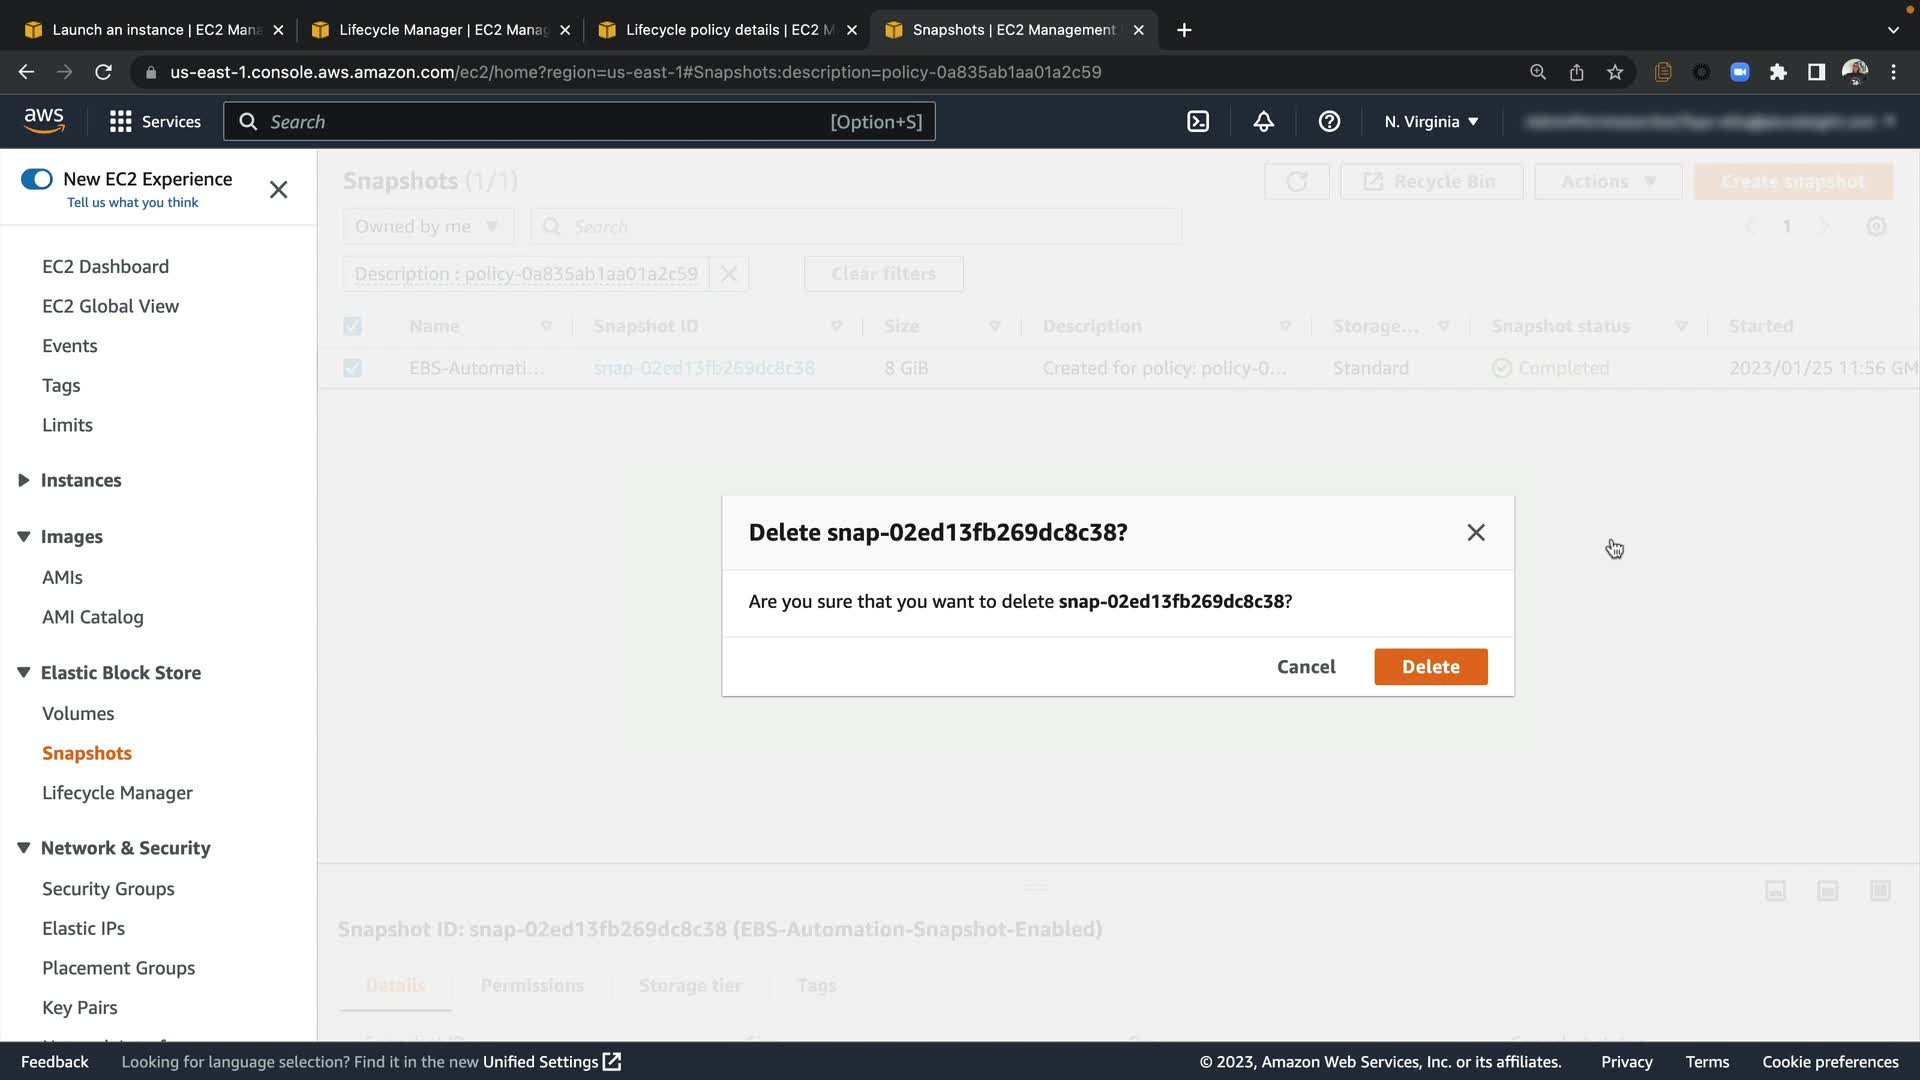Open the notifications bell icon
1920x1080 pixels.
click(1264, 121)
